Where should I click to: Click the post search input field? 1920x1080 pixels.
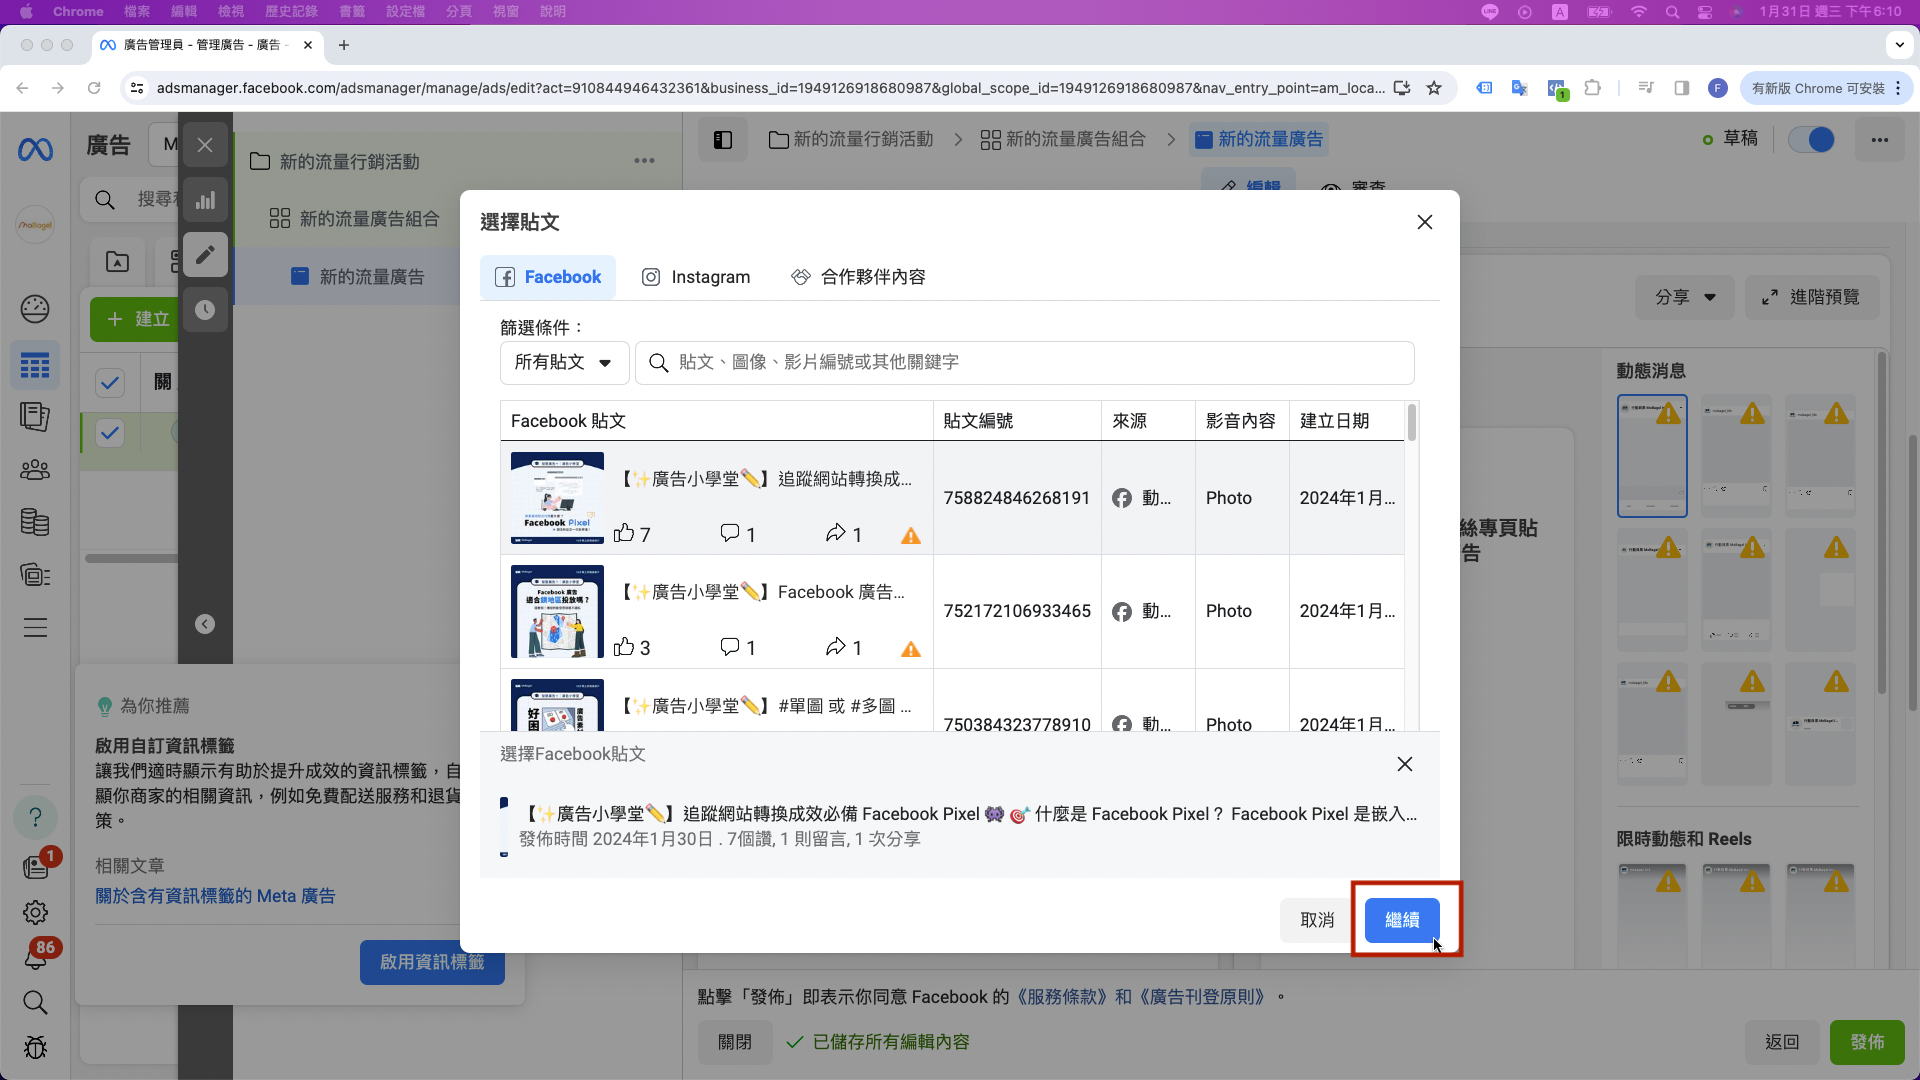(1025, 362)
